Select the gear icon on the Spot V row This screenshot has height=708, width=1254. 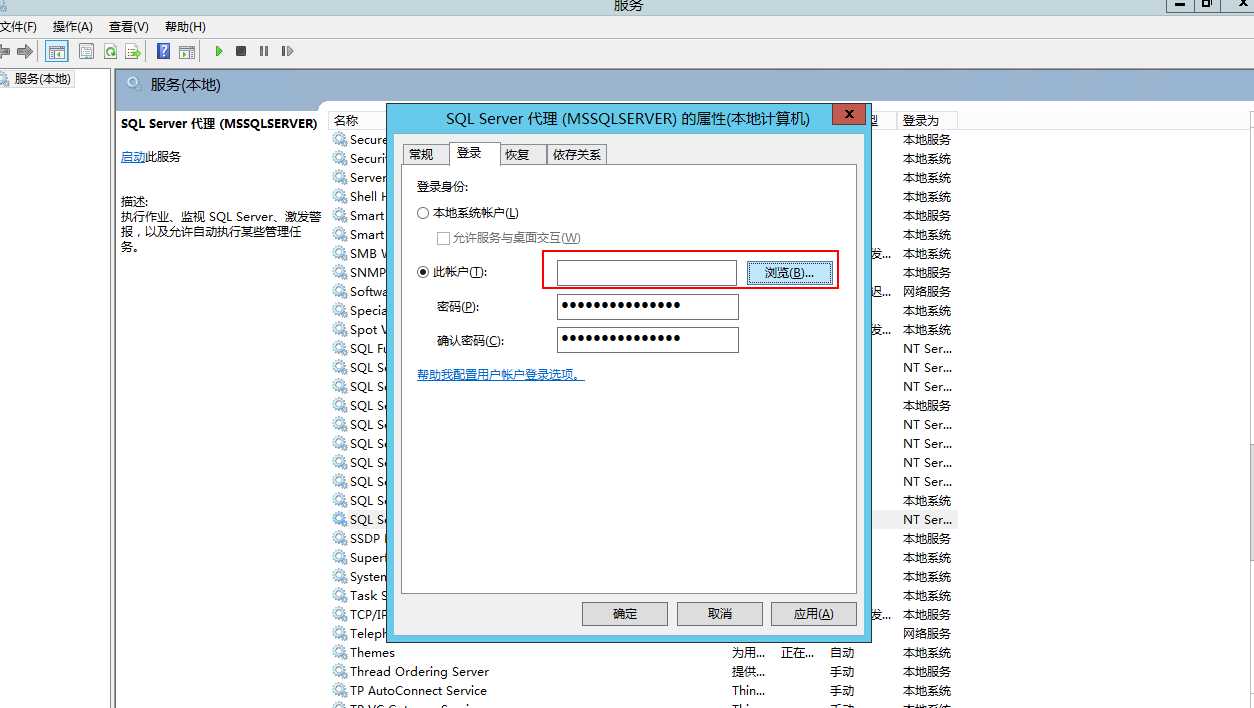coord(340,330)
